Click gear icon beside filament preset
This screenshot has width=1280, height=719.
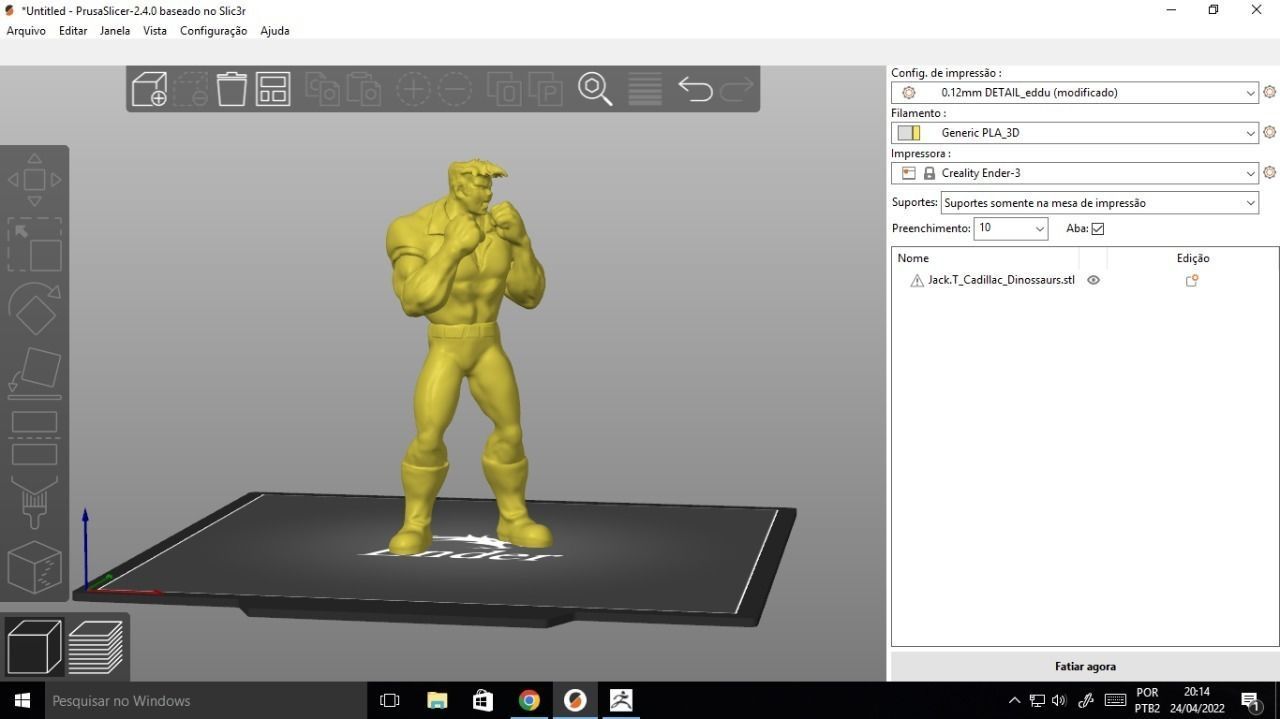click(x=1269, y=132)
